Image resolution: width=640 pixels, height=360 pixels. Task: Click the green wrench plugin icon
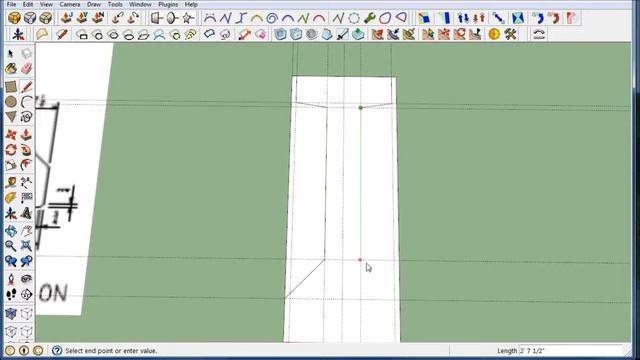coord(369,18)
